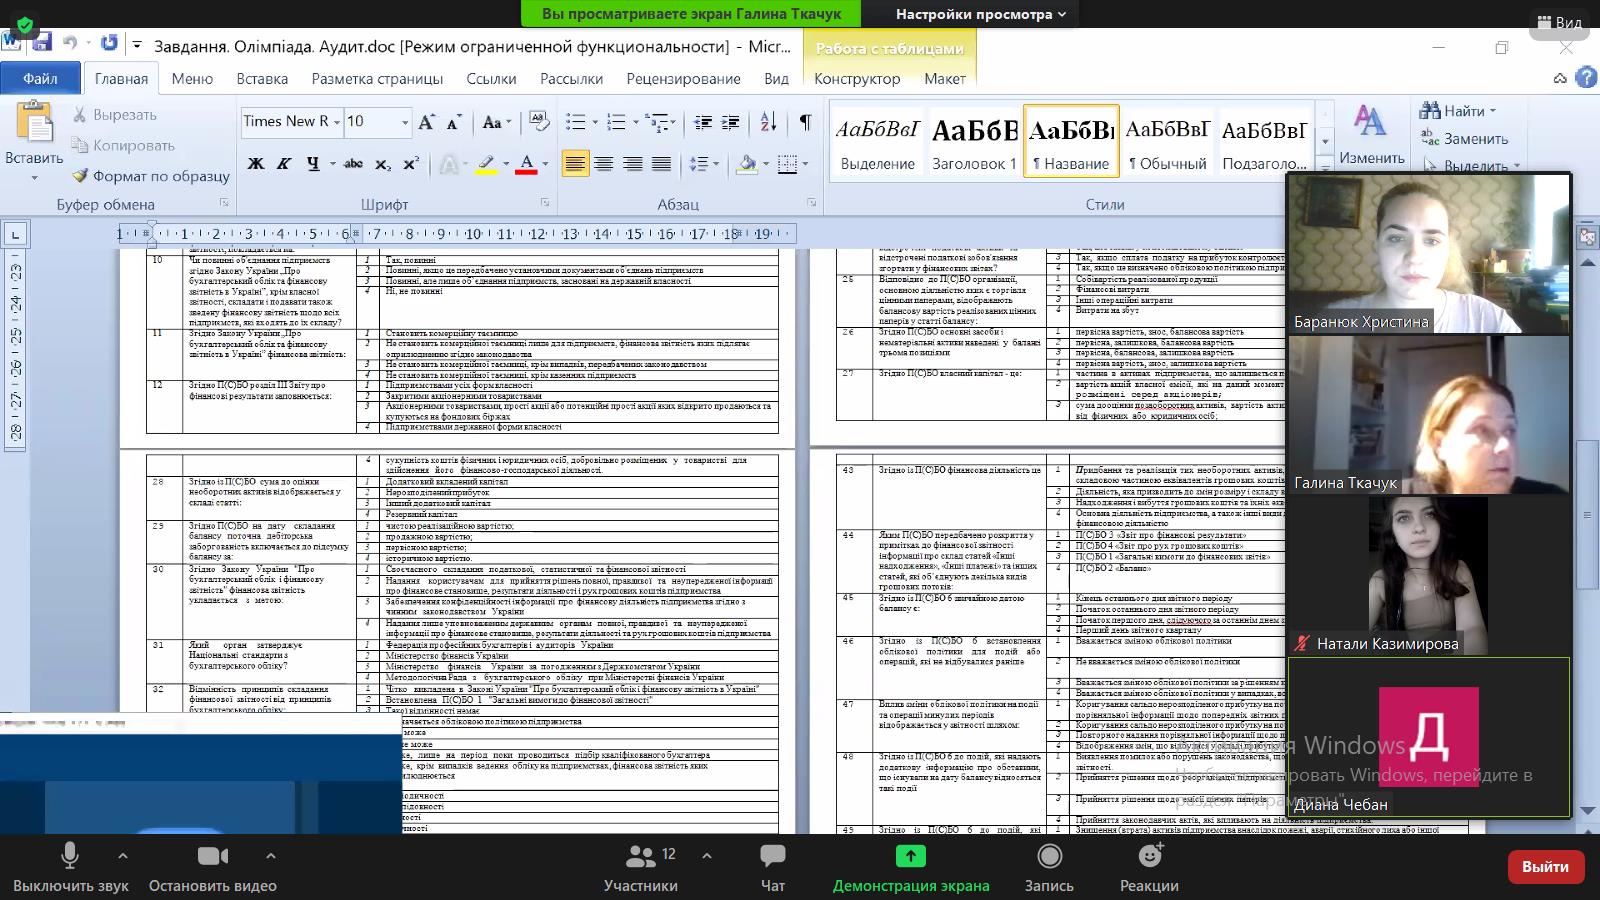Open the Файл (File) tab
1600x900 pixels.
40,78
